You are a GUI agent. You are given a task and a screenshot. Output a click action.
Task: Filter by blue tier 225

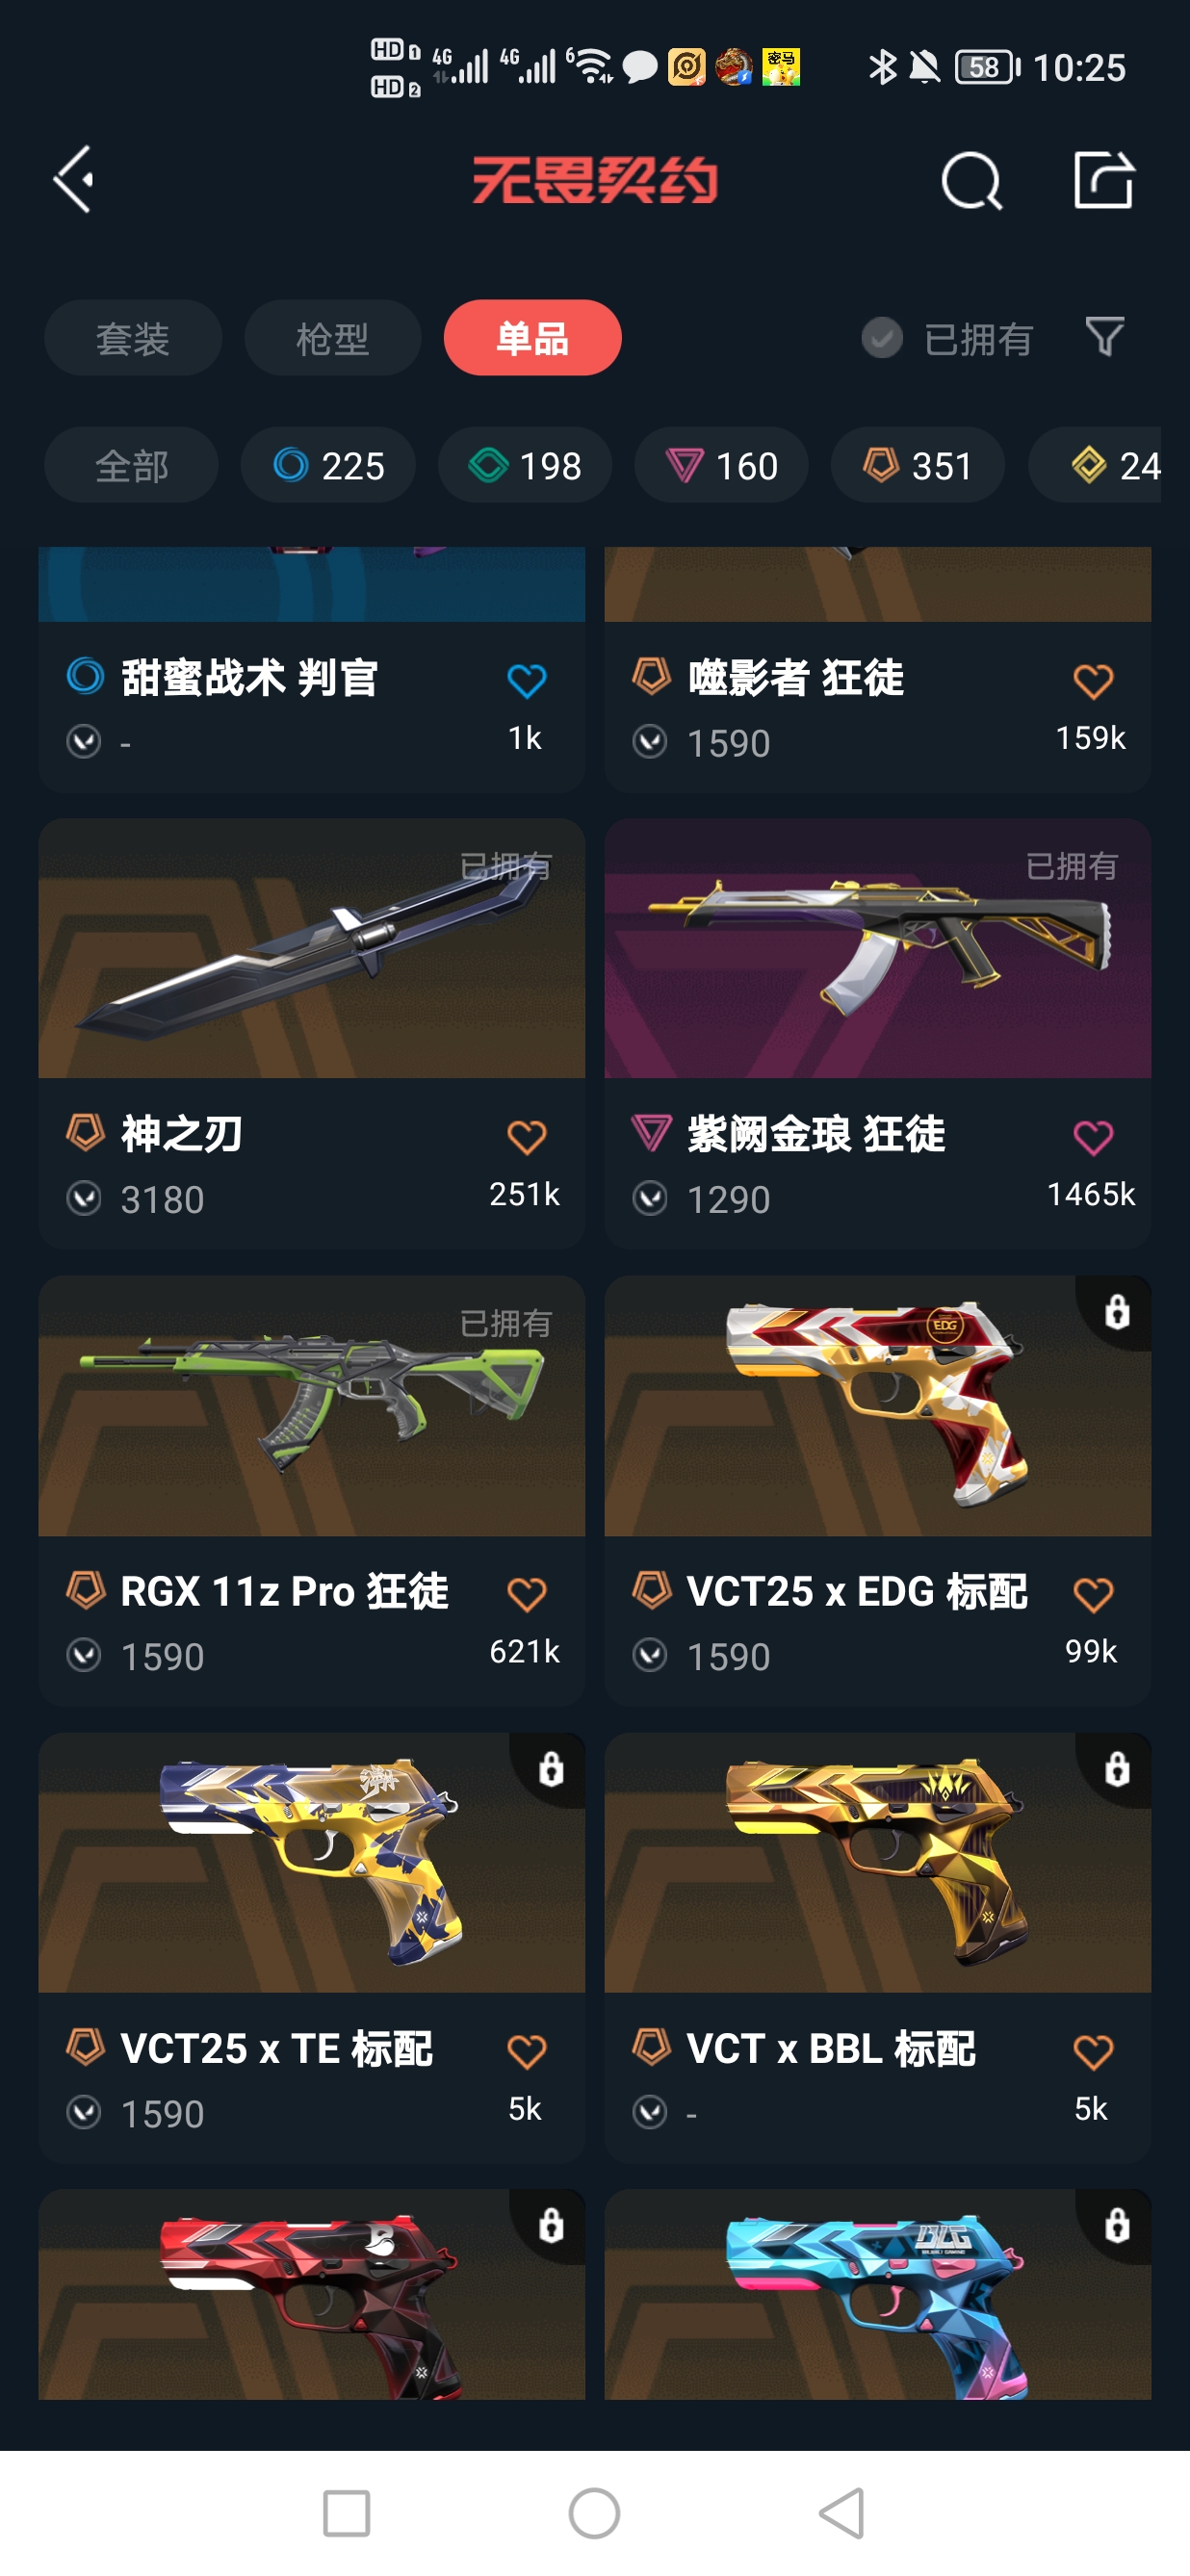328,465
